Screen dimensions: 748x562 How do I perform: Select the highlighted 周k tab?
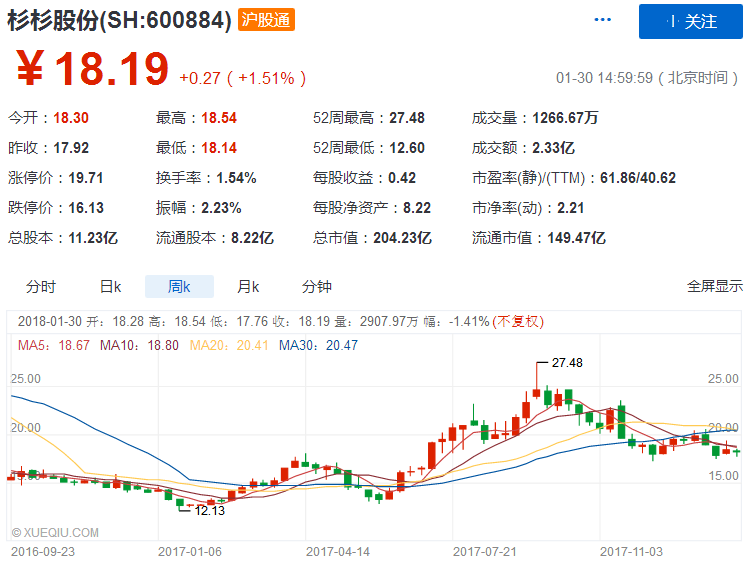click(x=179, y=287)
